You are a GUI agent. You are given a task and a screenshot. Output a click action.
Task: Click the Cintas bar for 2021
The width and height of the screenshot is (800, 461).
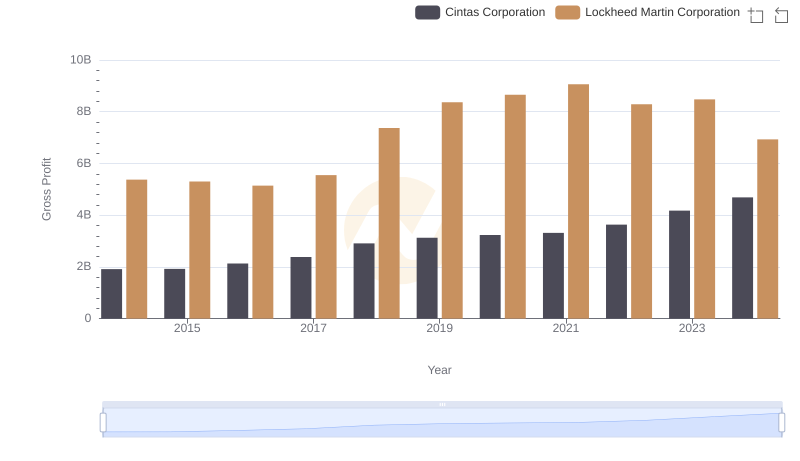(553, 276)
